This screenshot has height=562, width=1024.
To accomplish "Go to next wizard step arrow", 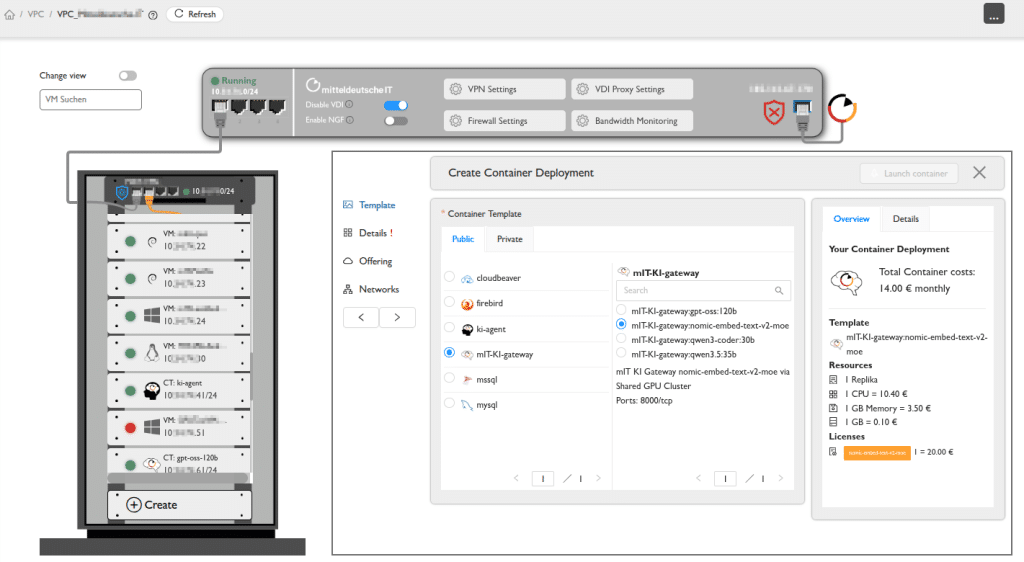I will 397,317.
